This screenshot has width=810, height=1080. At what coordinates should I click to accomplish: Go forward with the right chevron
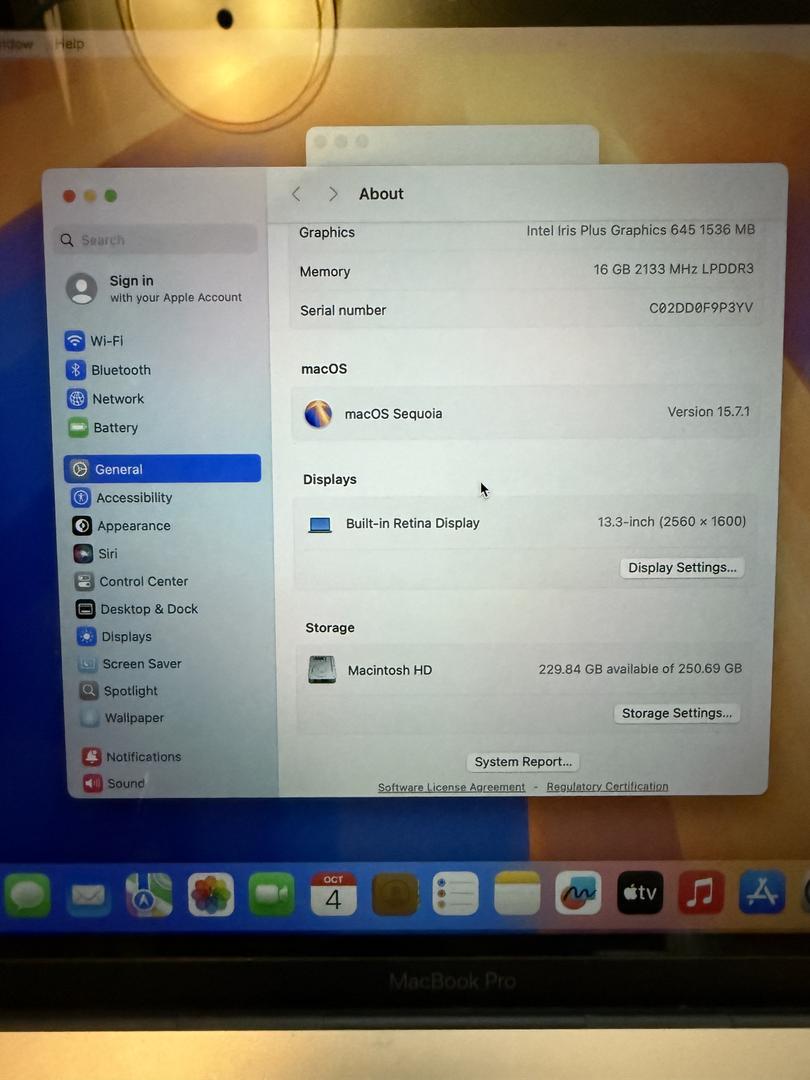pyautogui.click(x=333, y=194)
